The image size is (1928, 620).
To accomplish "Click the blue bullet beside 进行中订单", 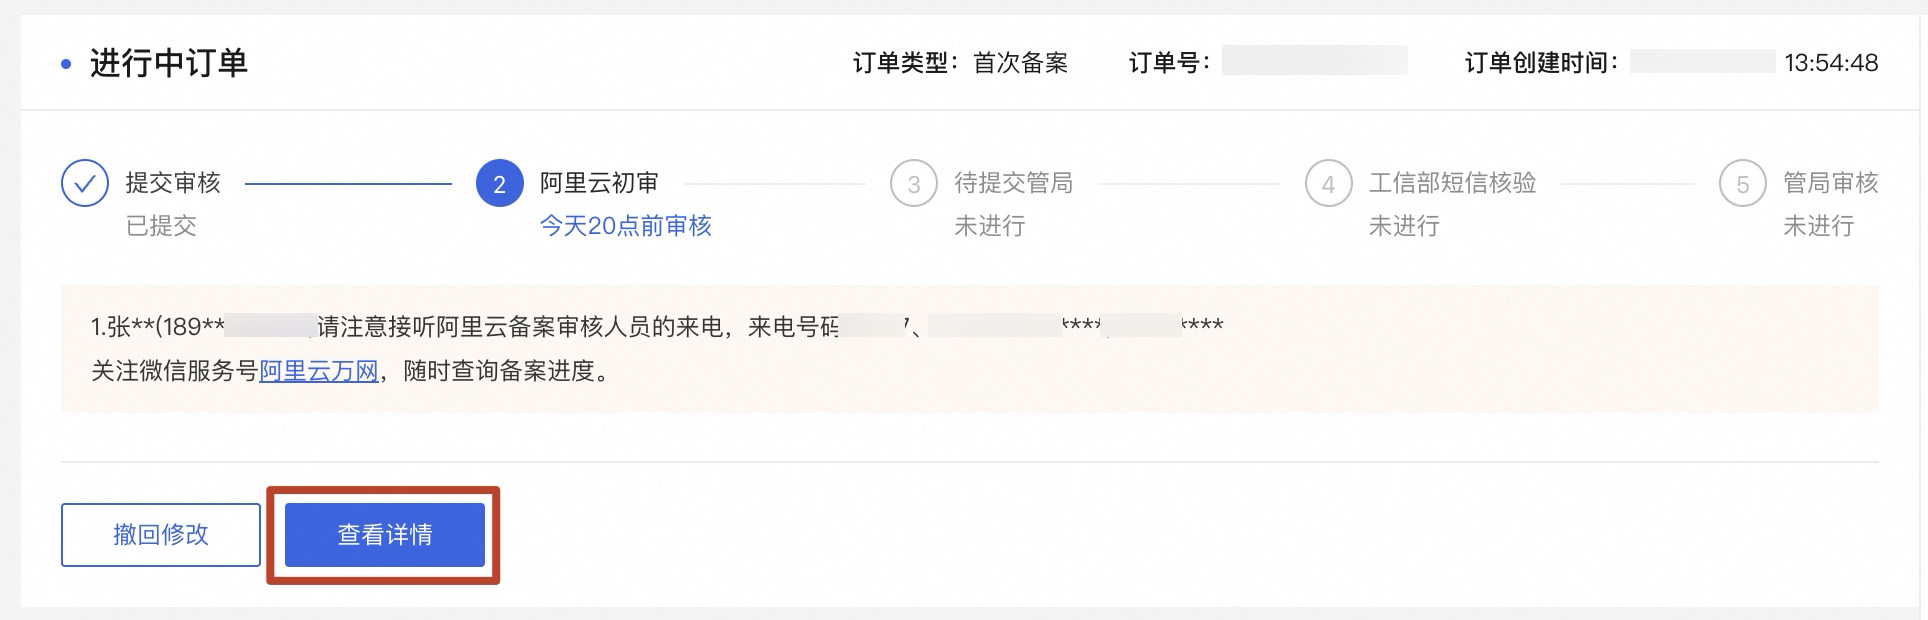I will pyautogui.click(x=66, y=64).
